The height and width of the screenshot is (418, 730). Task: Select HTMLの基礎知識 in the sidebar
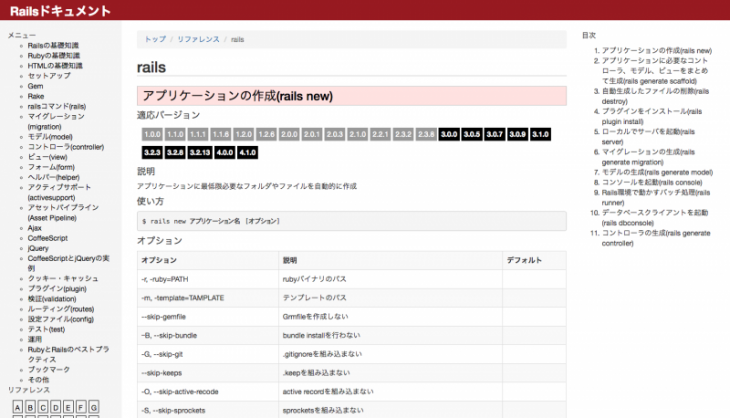click(x=55, y=66)
